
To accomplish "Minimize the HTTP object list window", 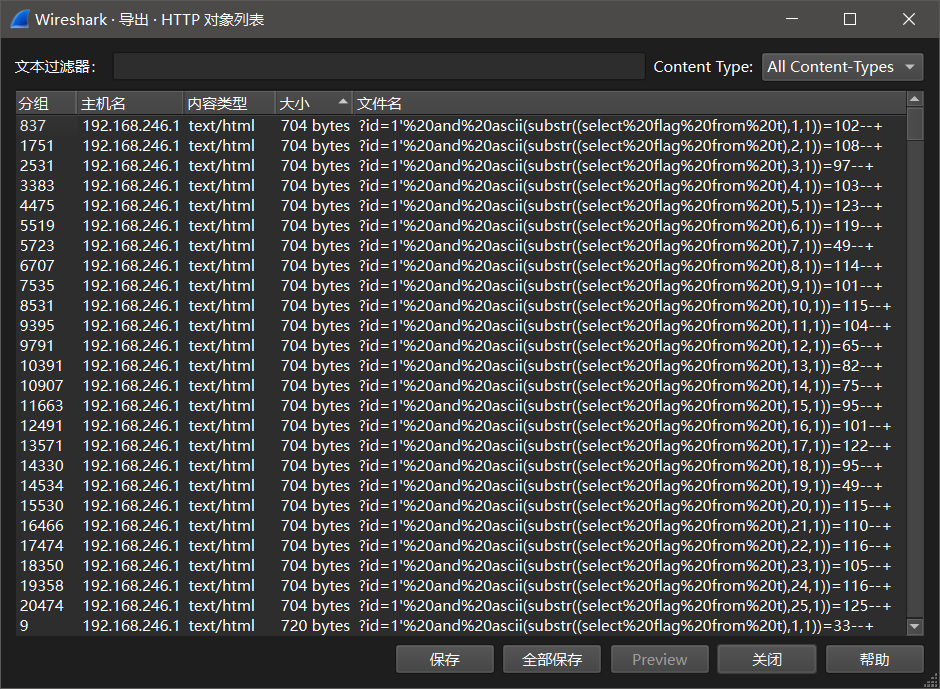I will point(792,19).
